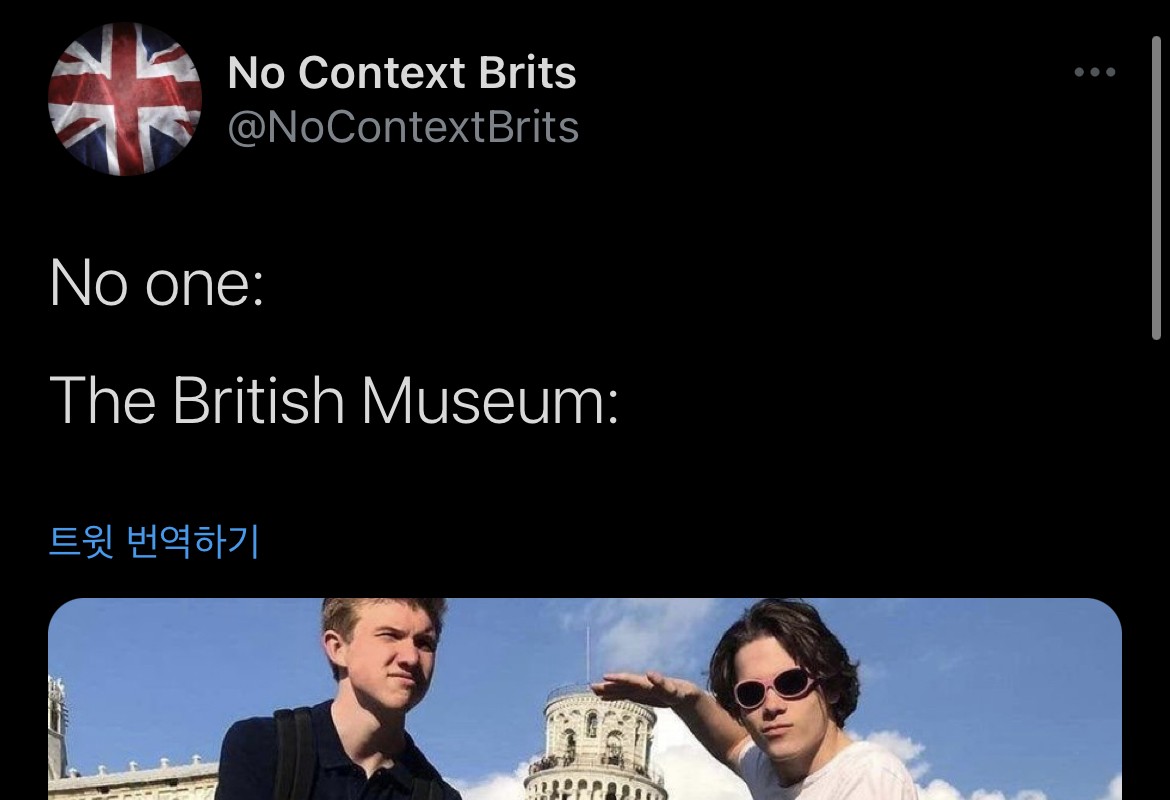This screenshot has width=1170, height=800.
Task: Click the pink sunglasses in the photo
Action: pos(776,686)
